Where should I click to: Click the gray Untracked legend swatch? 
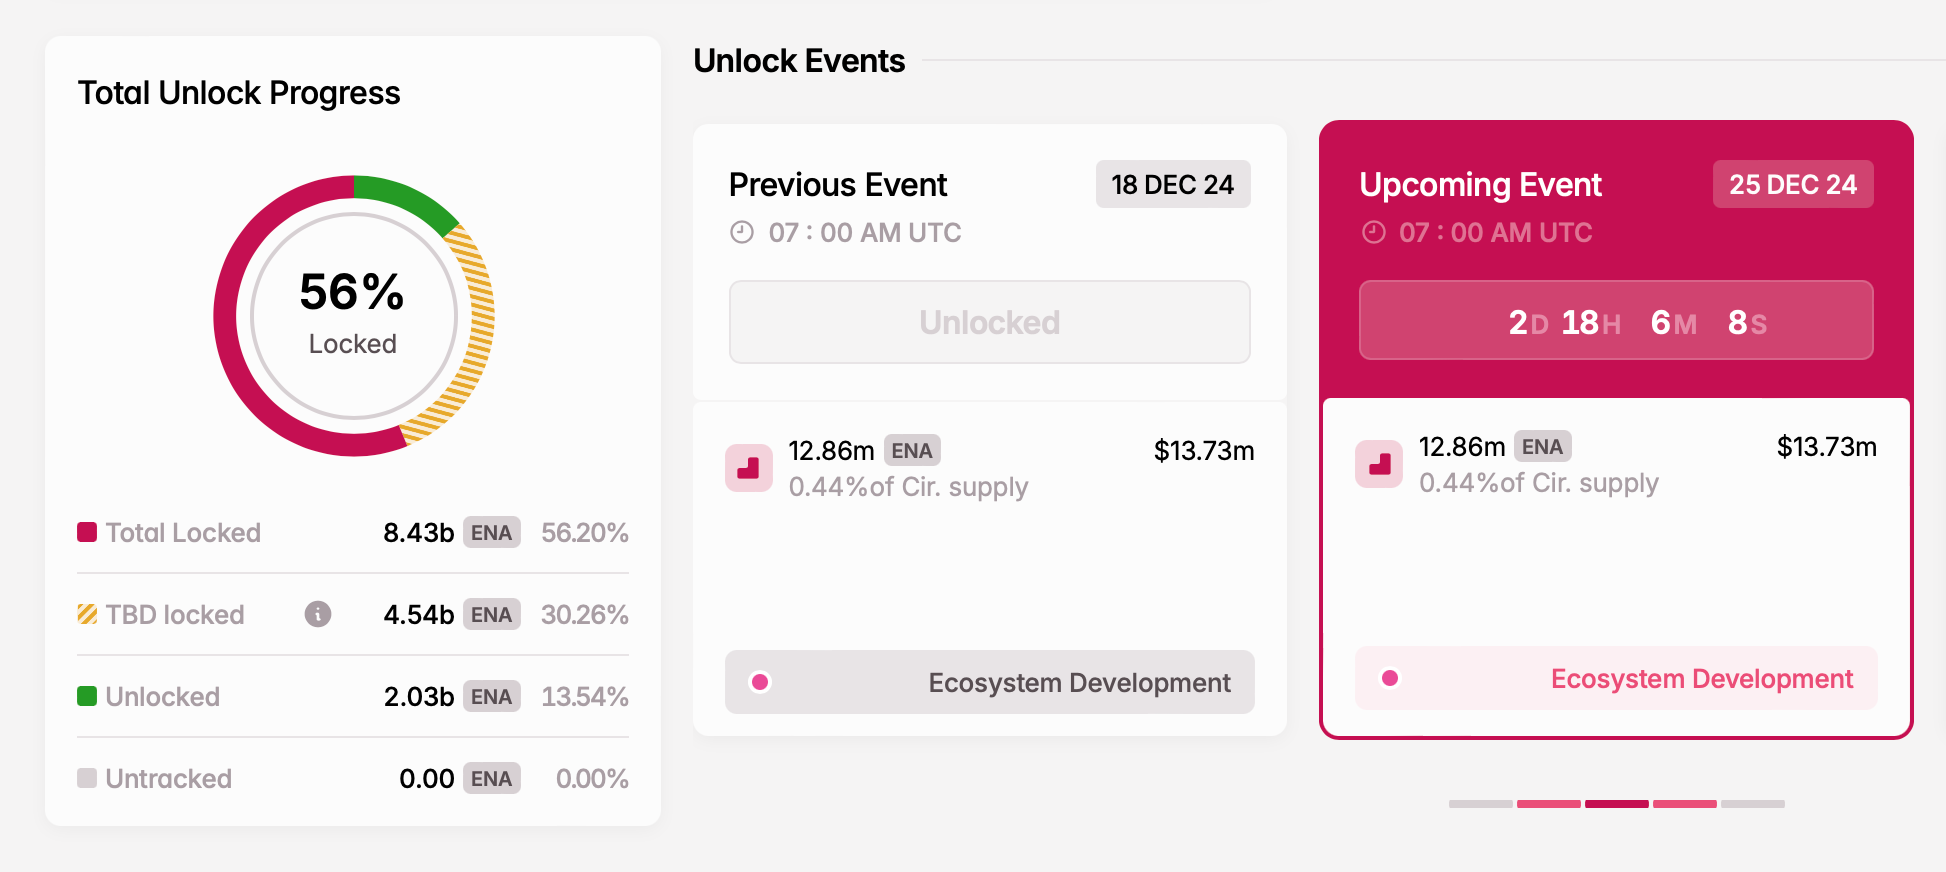coord(88,778)
